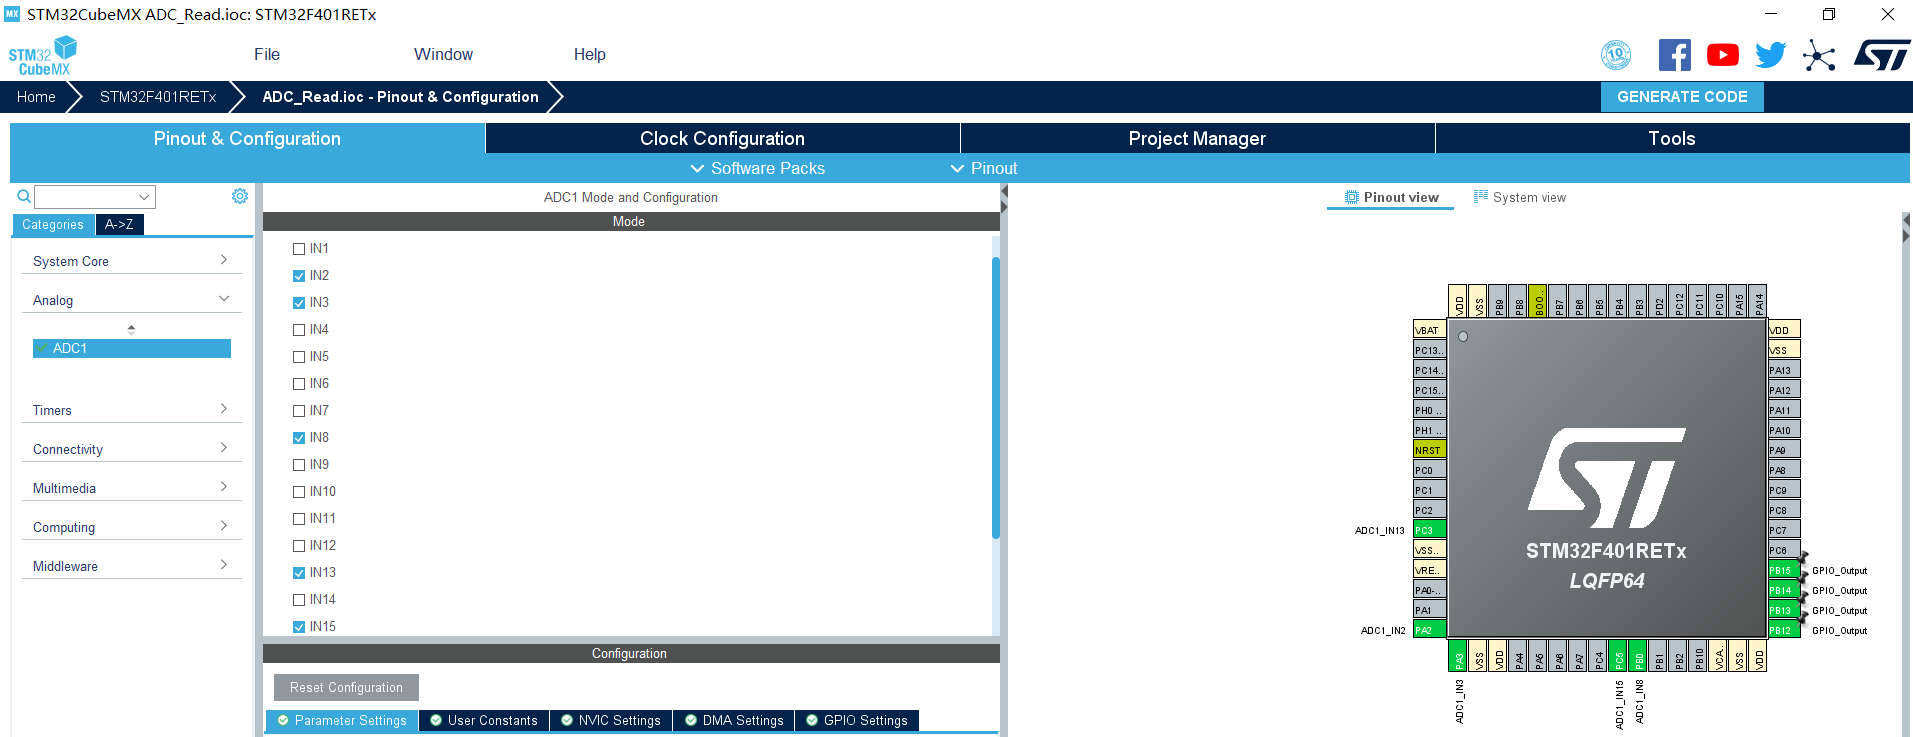Enable the IN10 checkbox
Image resolution: width=1913 pixels, height=737 pixels.
tap(299, 492)
